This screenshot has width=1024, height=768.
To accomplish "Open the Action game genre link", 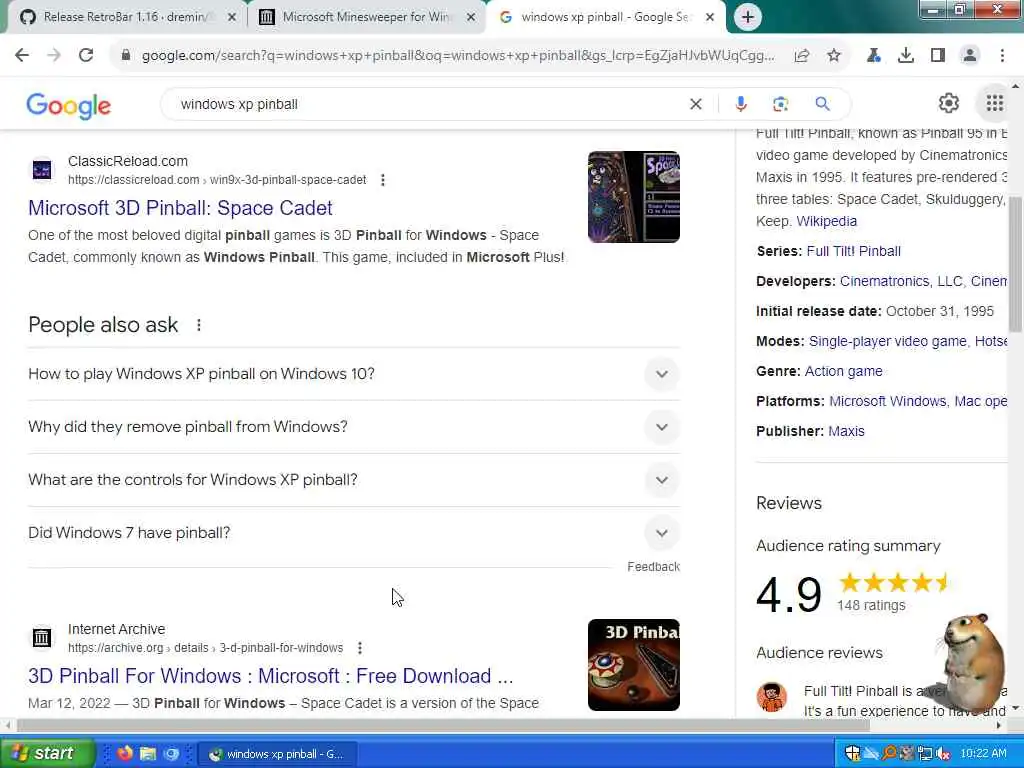I will click(x=843, y=371).
